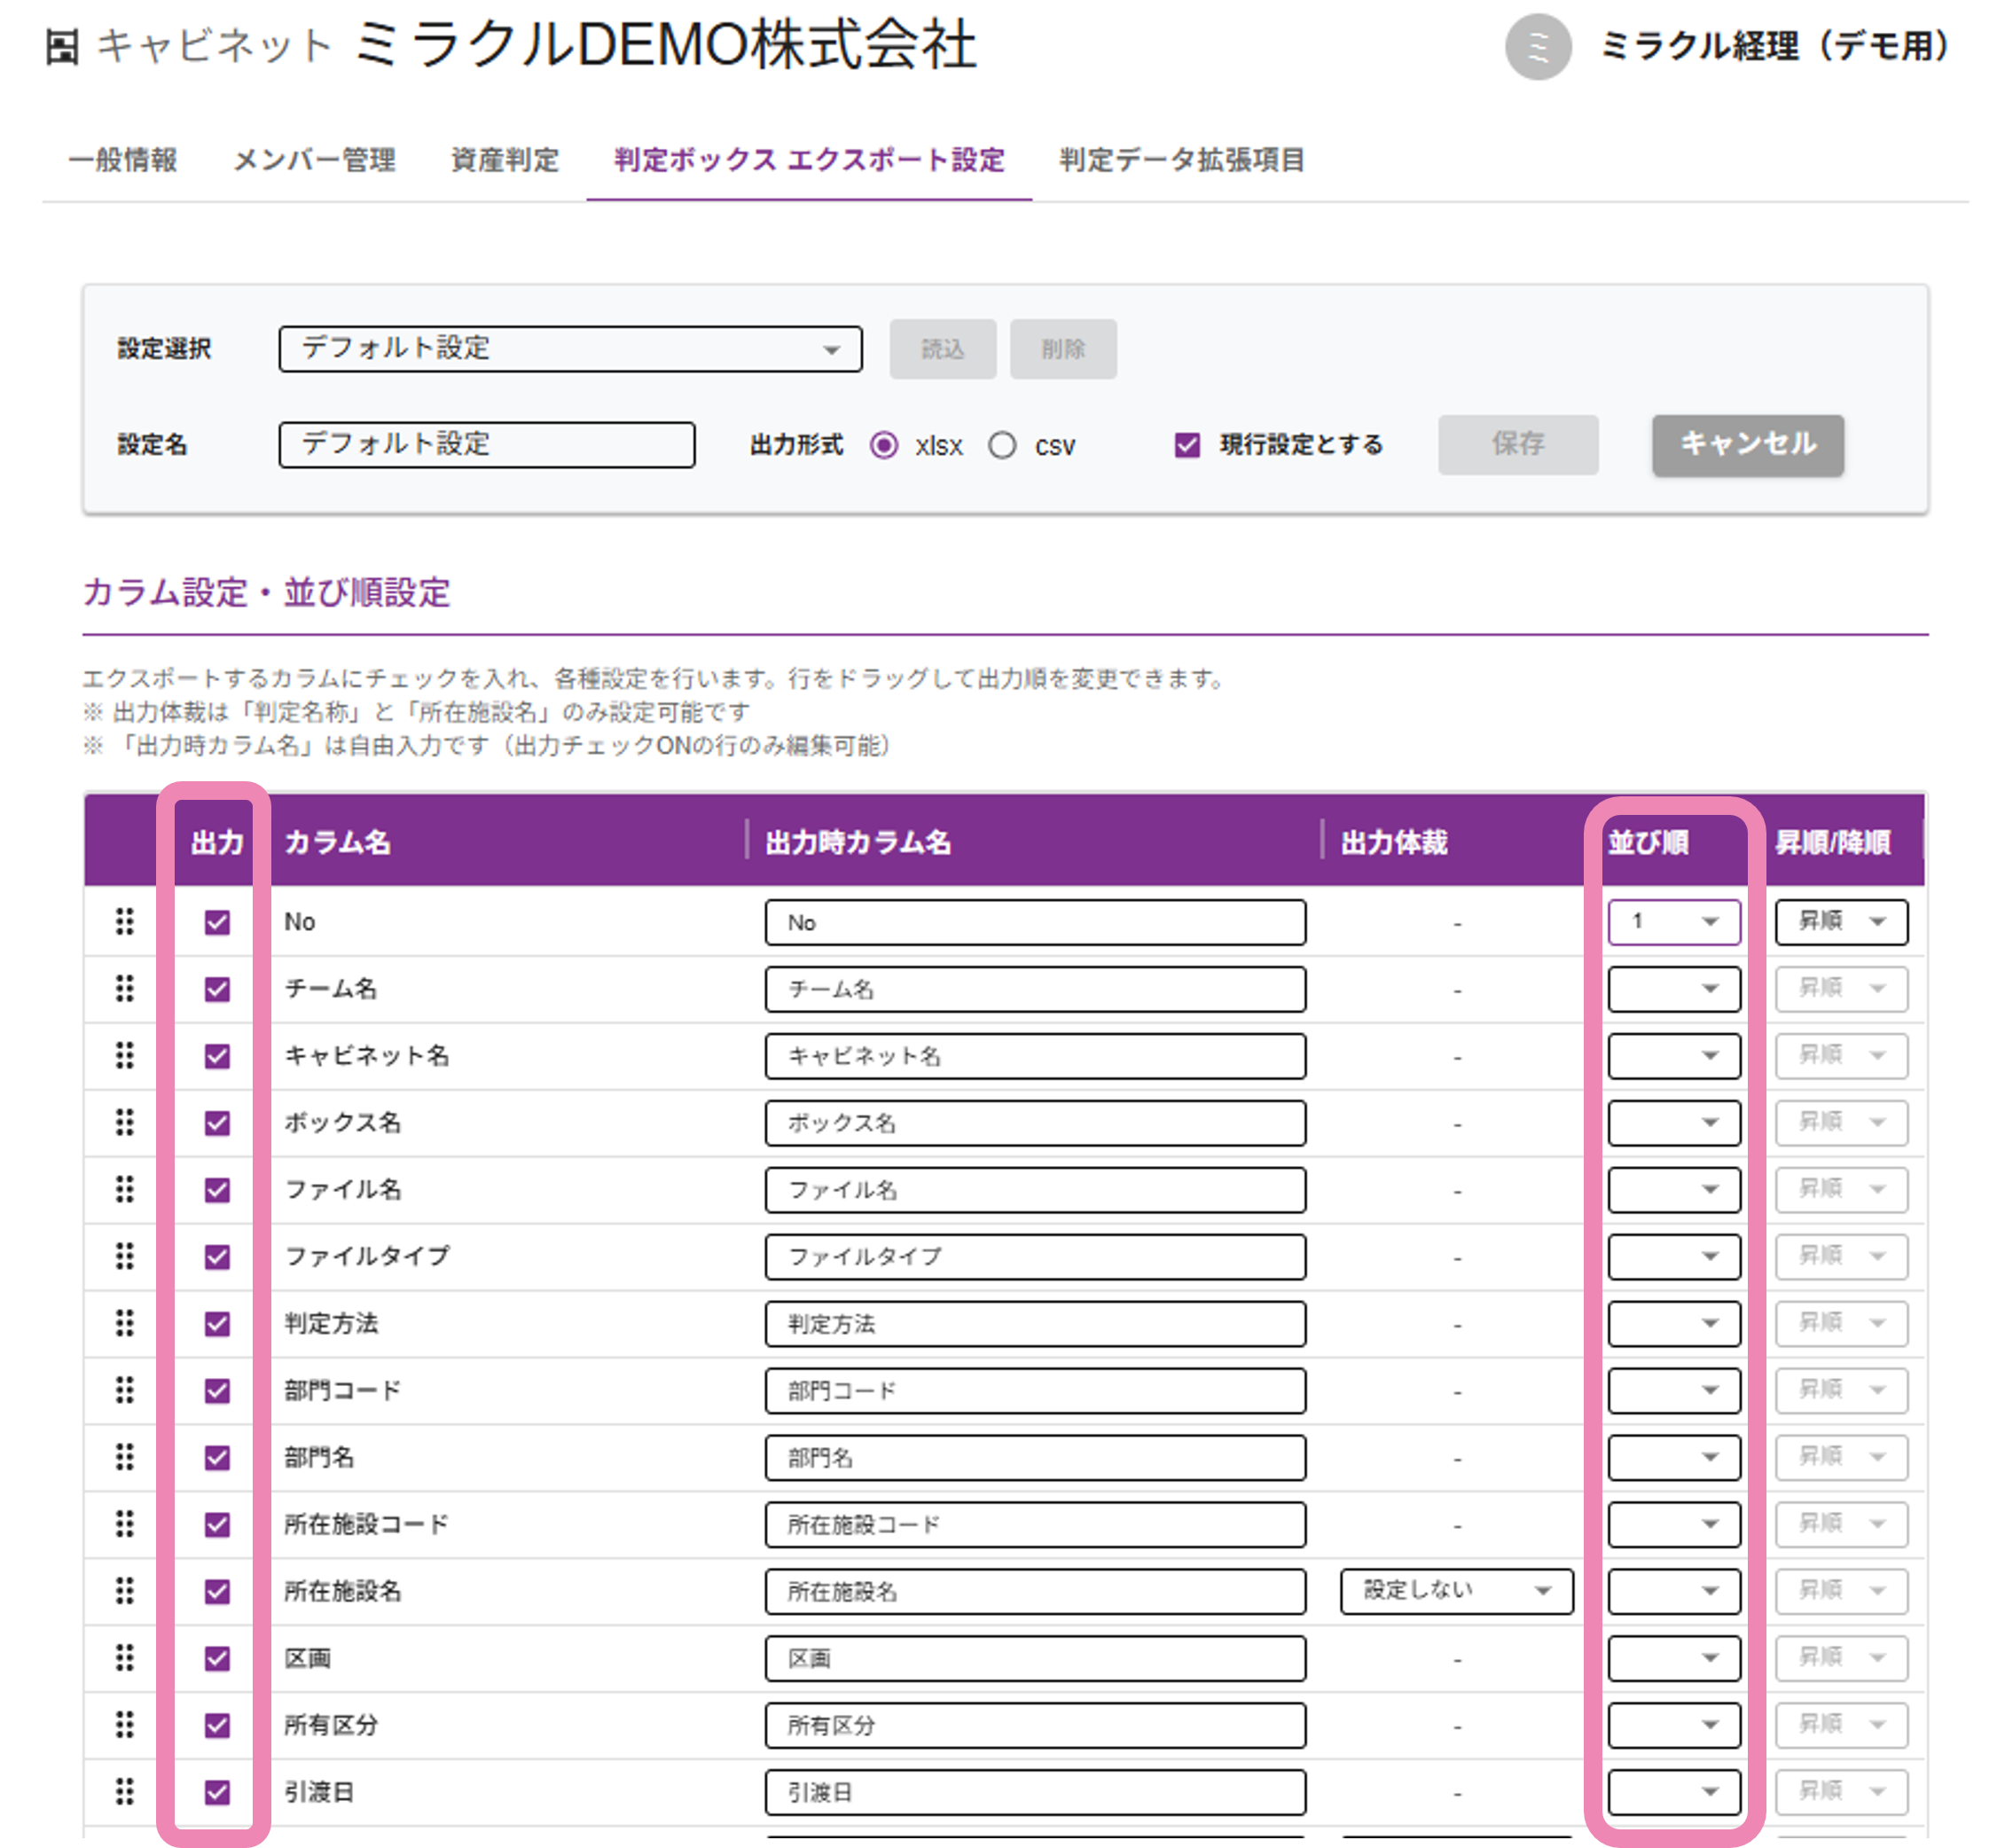The width and height of the screenshot is (2005, 1848).
Task: Grab the drag handle for 区画 row
Action: (124, 1658)
